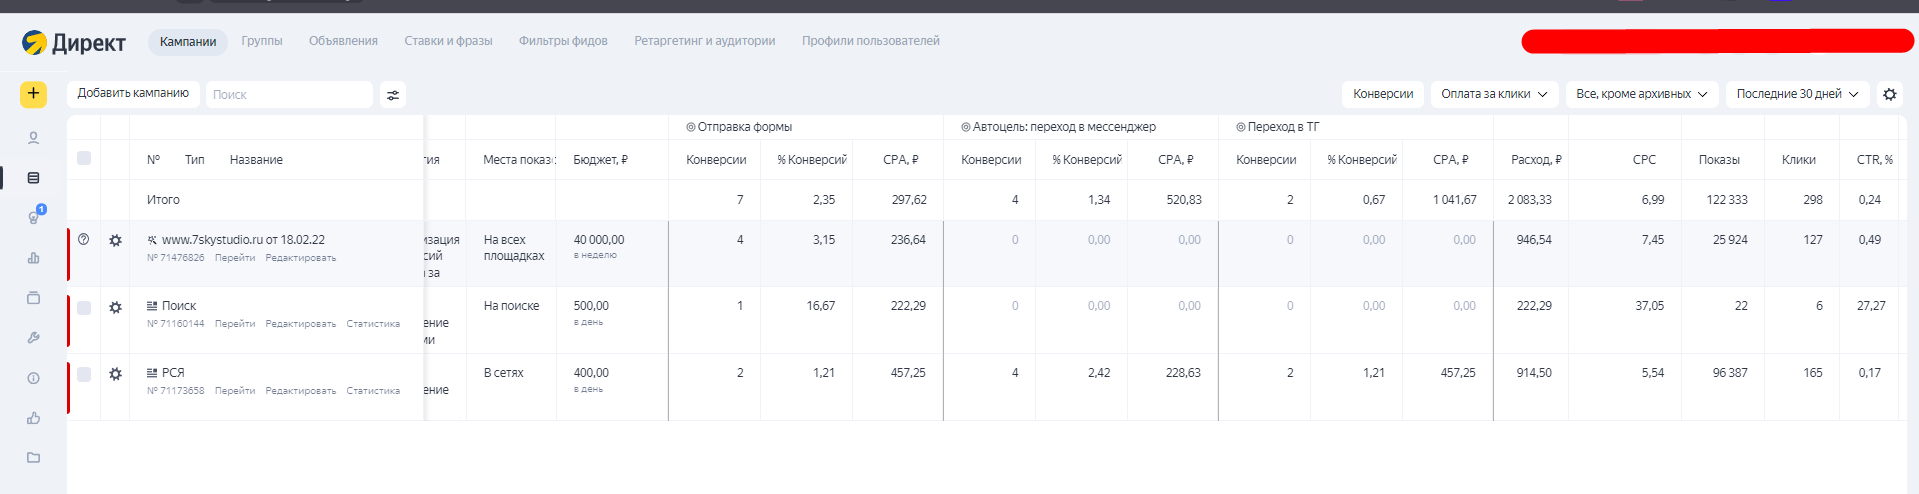Click the Добавить кампанию button
The width and height of the screenshot is (1919, 494).
(x=133, y=93)
